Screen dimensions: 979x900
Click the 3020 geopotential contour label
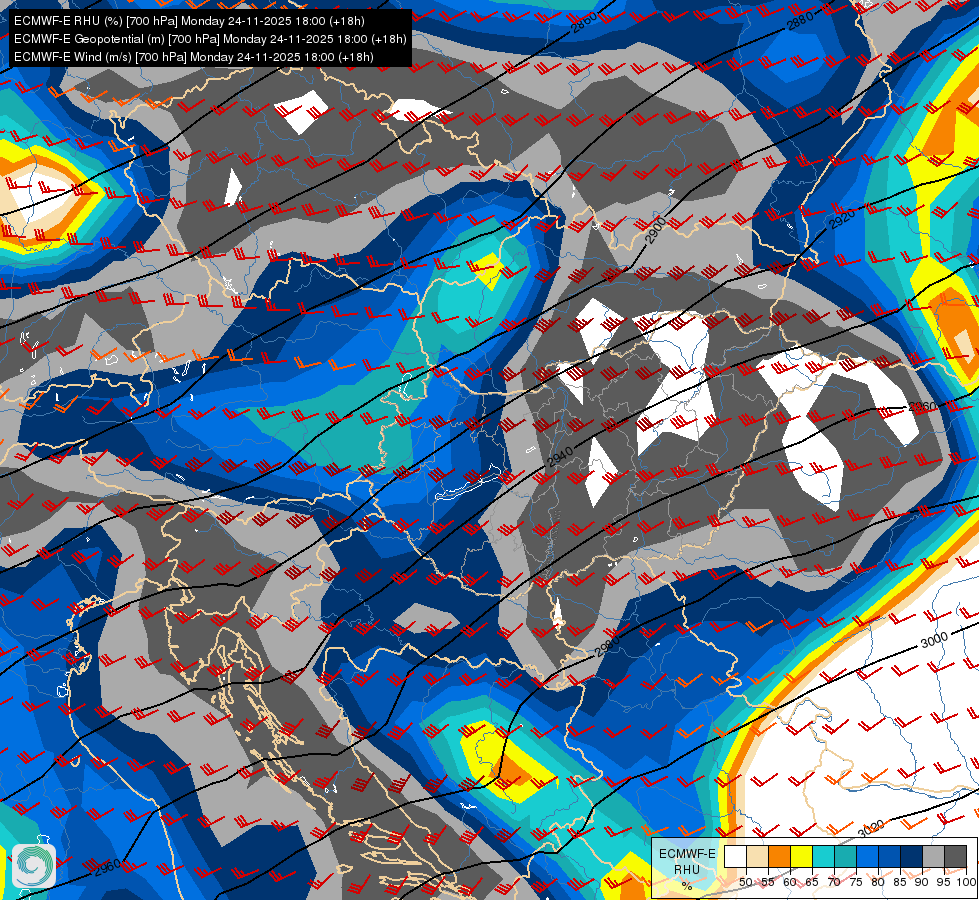(x=870, y=828)
